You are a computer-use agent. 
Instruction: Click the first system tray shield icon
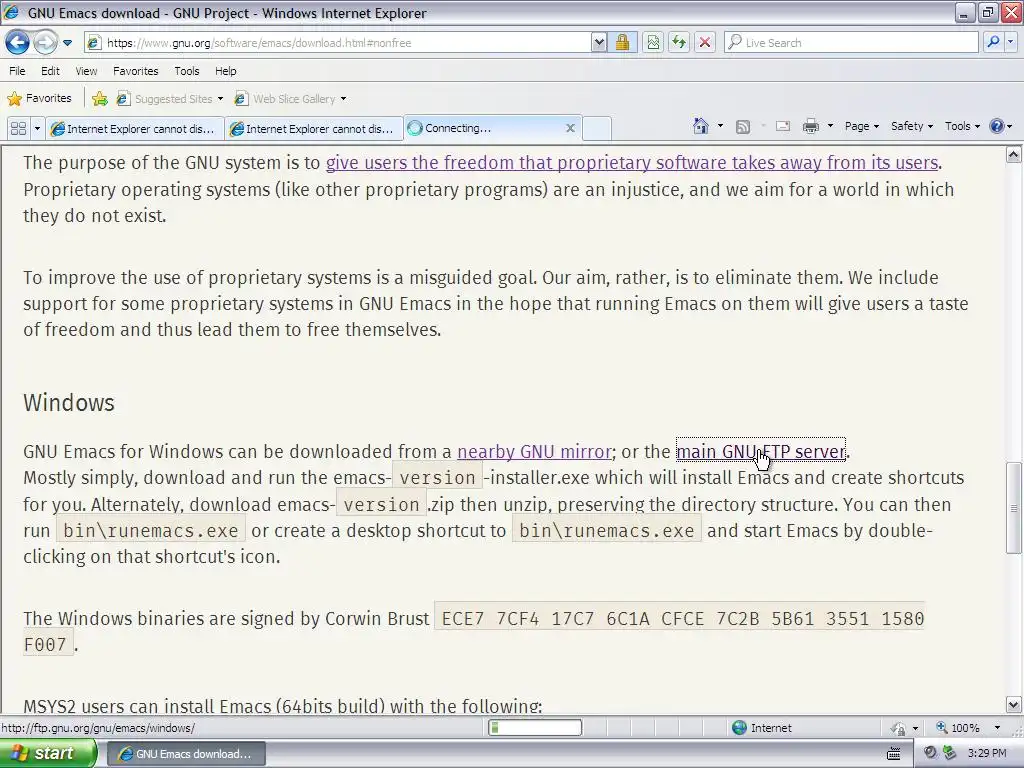pos(931,753)
